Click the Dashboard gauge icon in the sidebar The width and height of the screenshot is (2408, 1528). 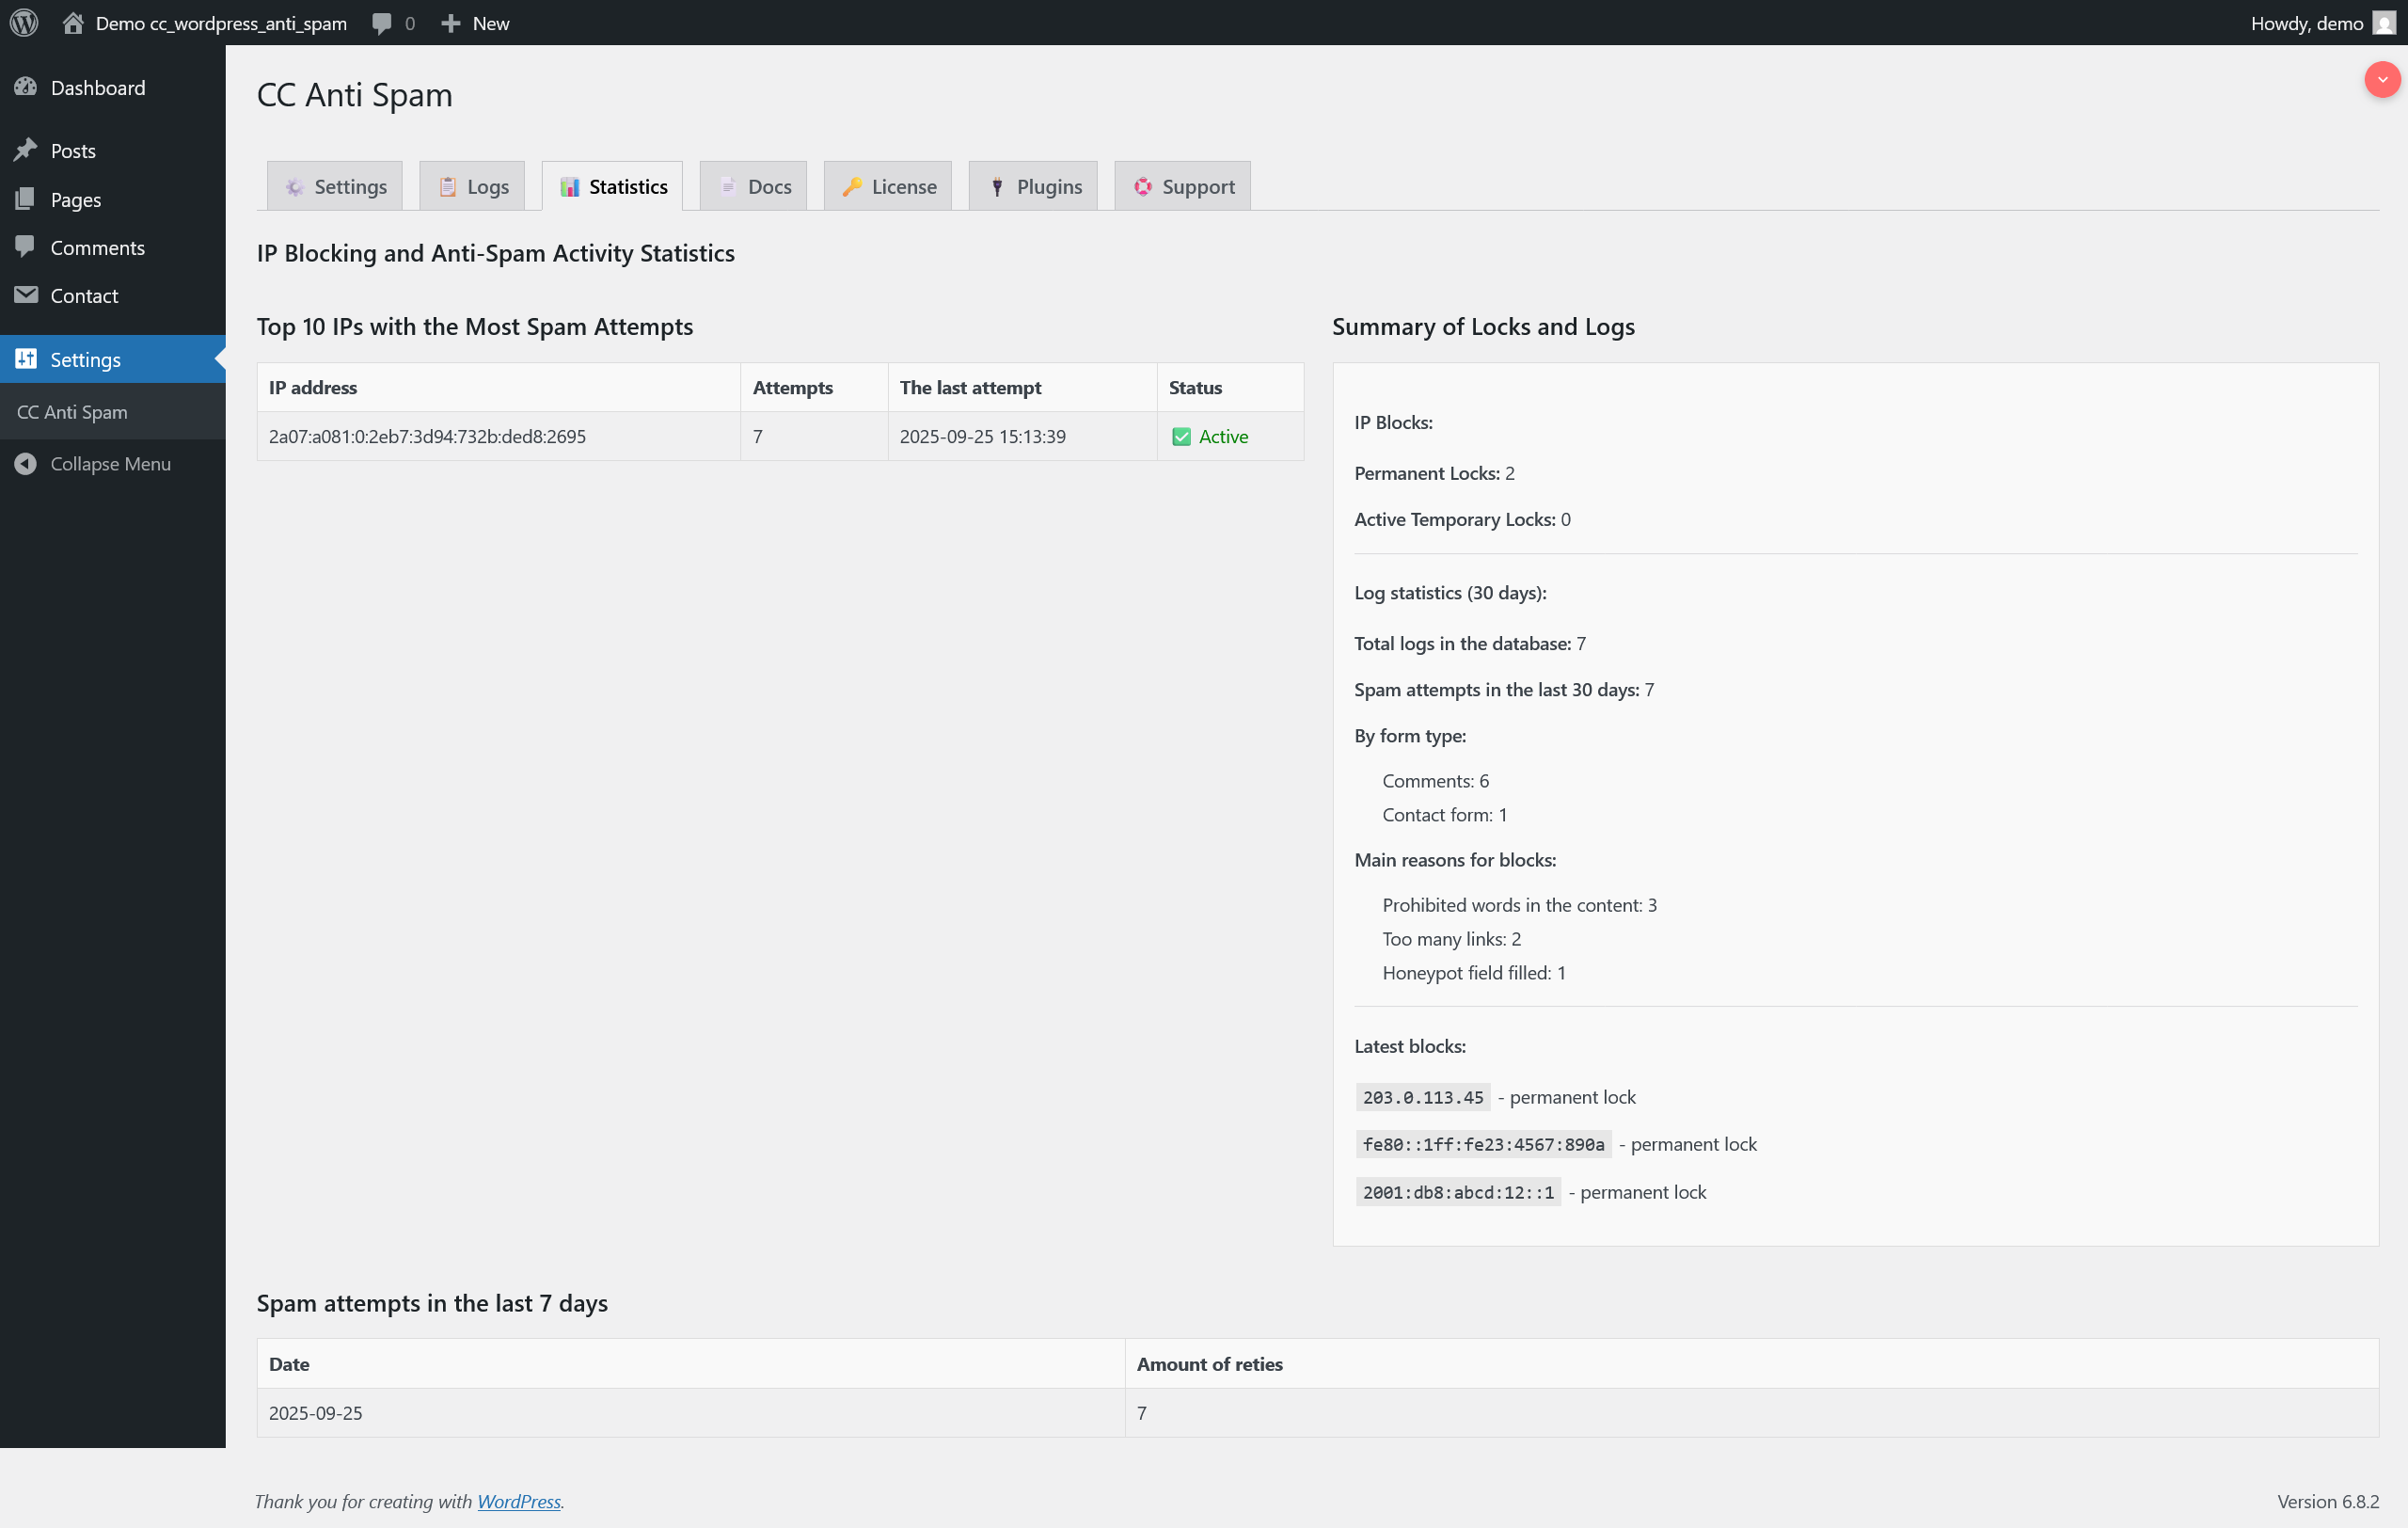[28, 87]
